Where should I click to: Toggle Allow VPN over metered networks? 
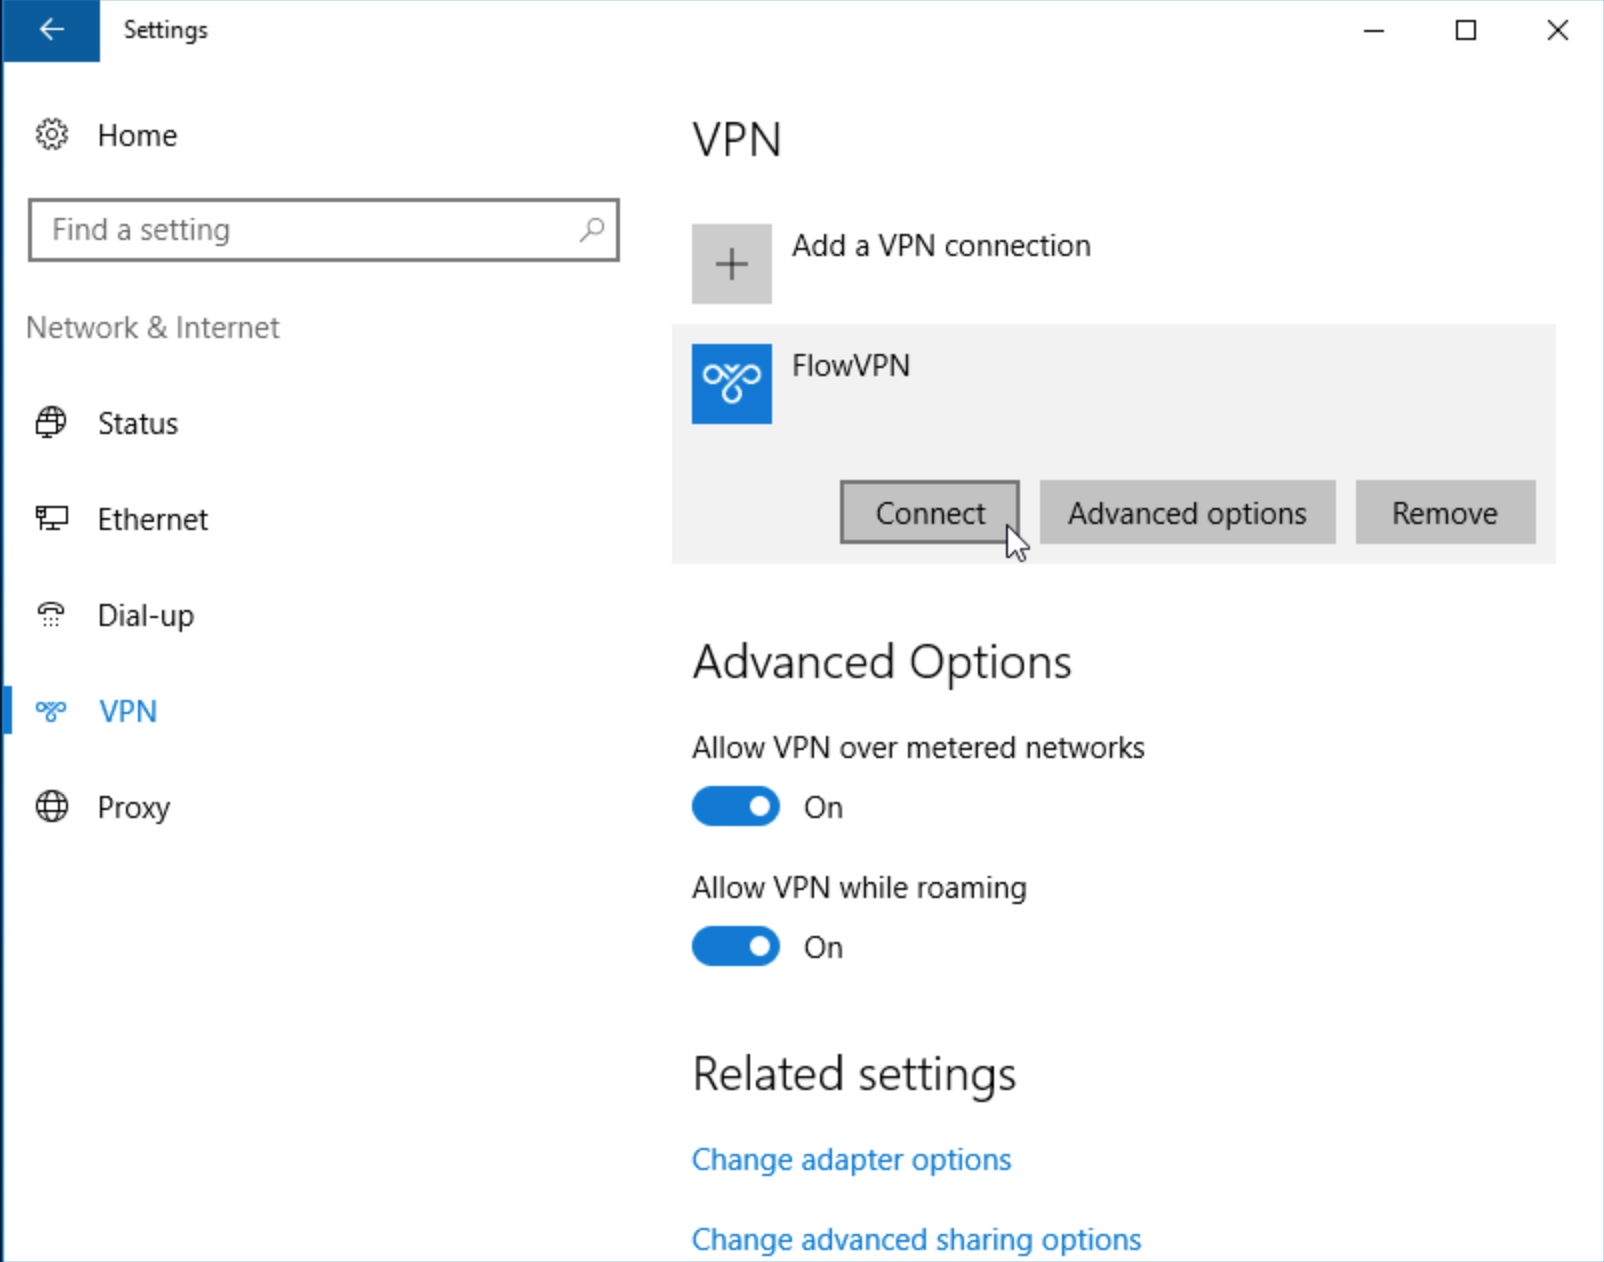[736, 807]
